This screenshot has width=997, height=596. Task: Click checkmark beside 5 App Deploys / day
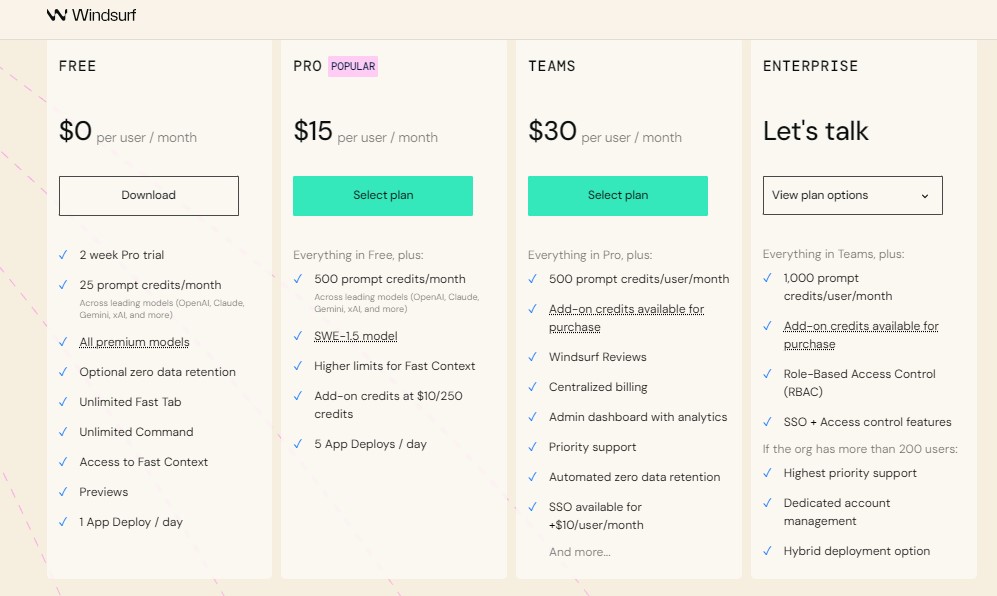[298, 444]
